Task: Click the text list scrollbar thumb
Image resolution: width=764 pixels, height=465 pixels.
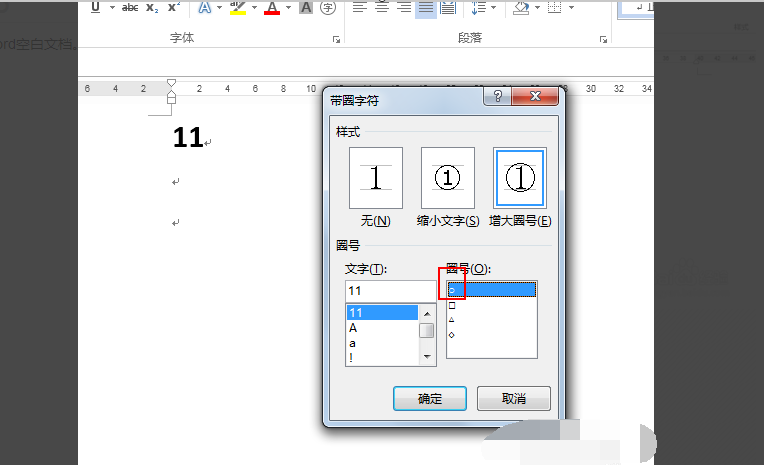Action: click(x=427, y=330)
